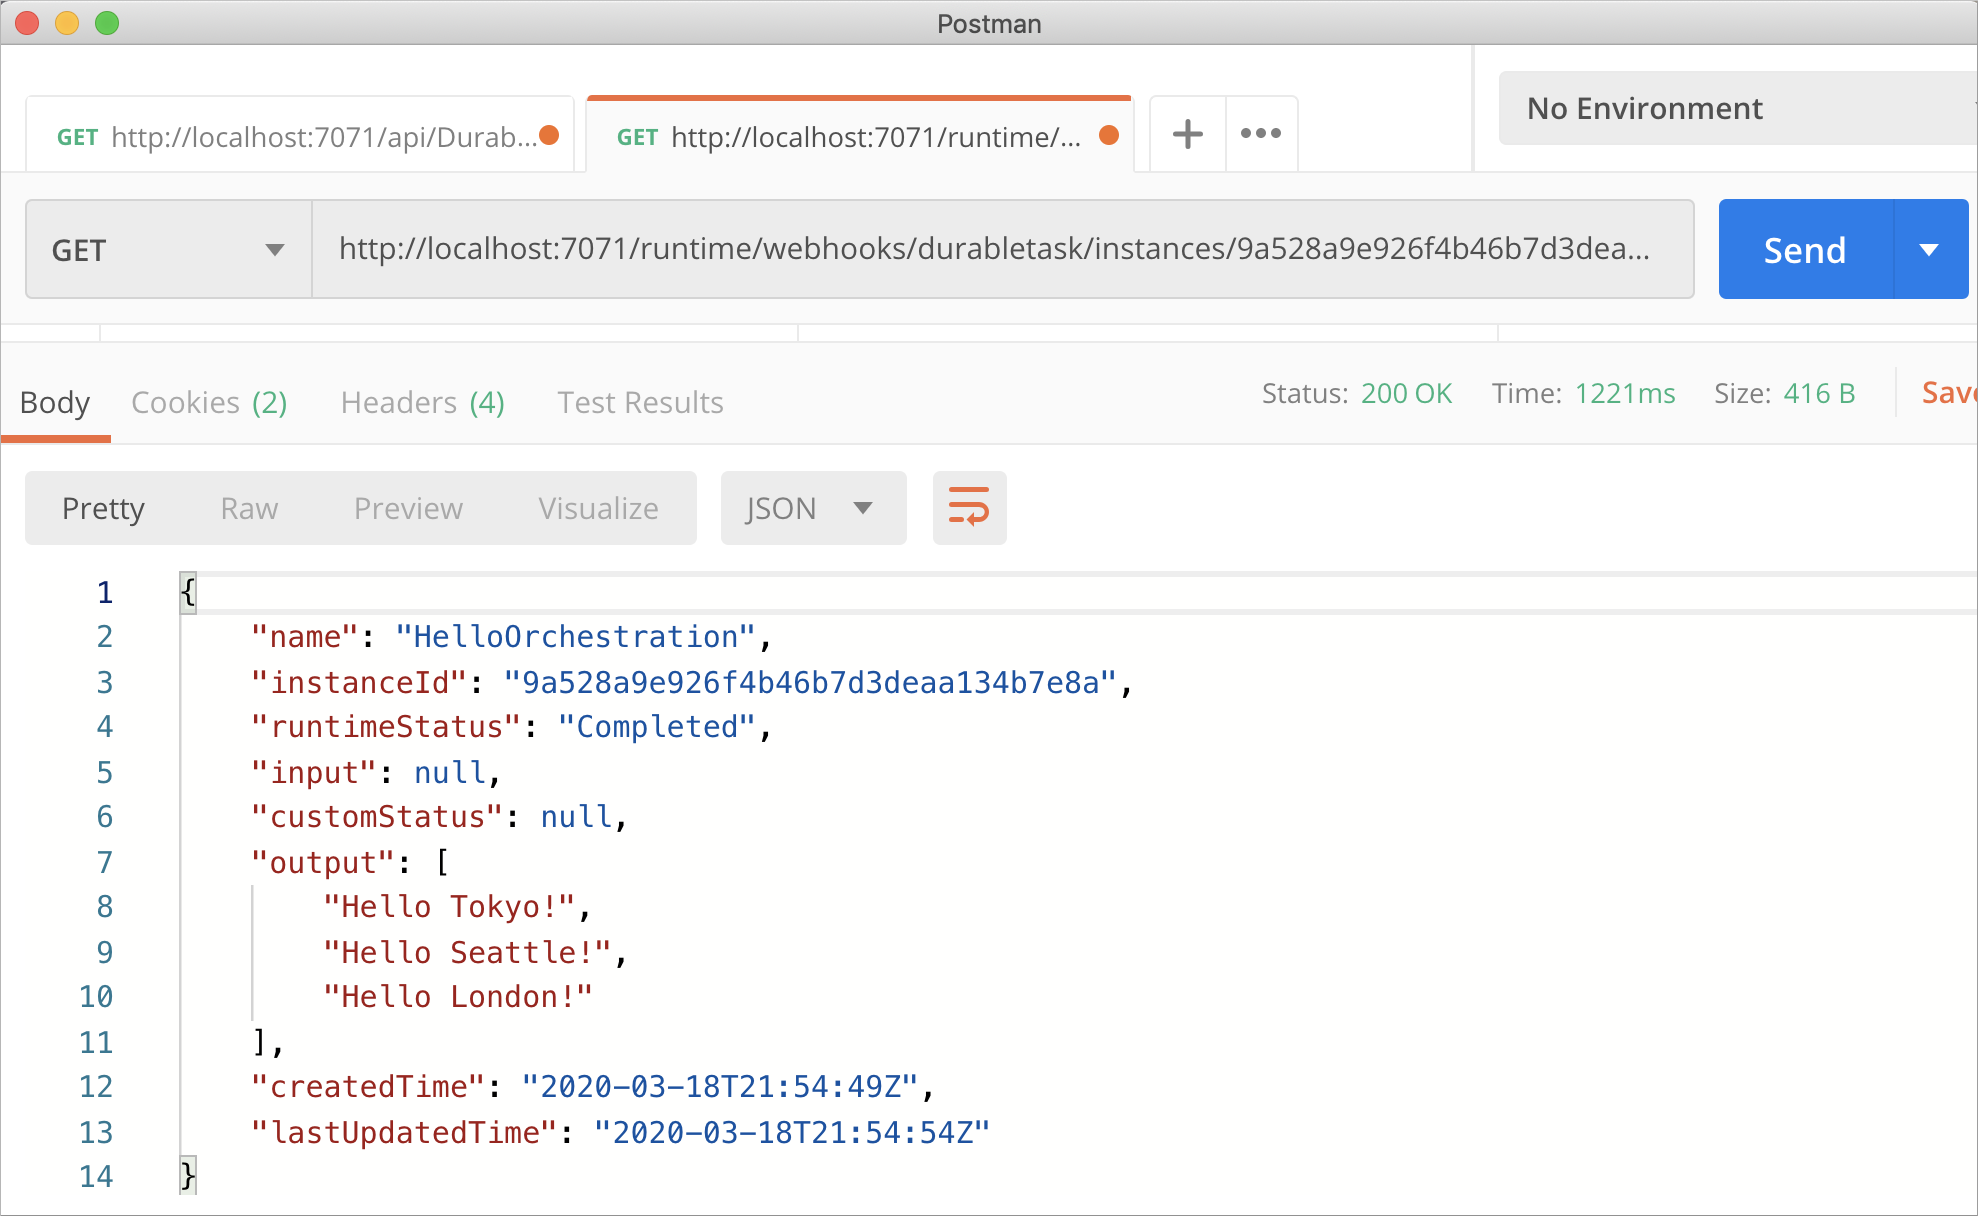
Task: Click inside the request URL field
Action: tap(1000, 249)
